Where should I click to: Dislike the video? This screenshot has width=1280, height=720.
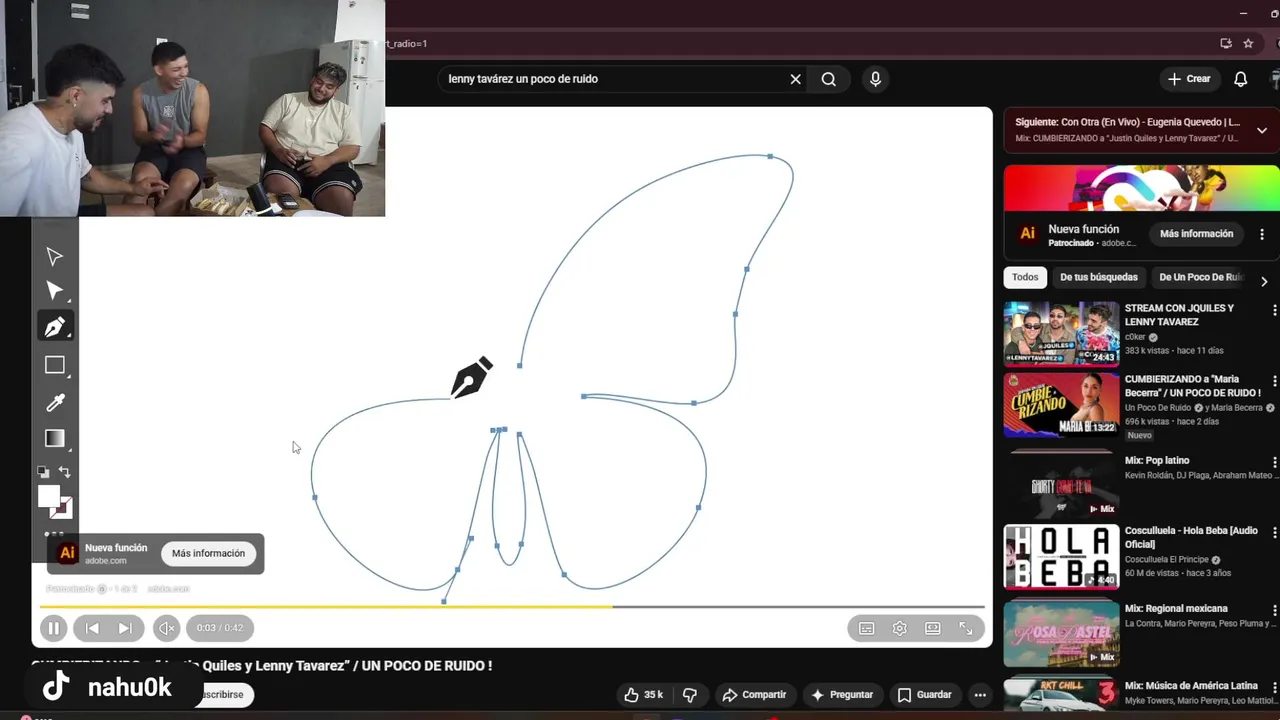(690, 695)
